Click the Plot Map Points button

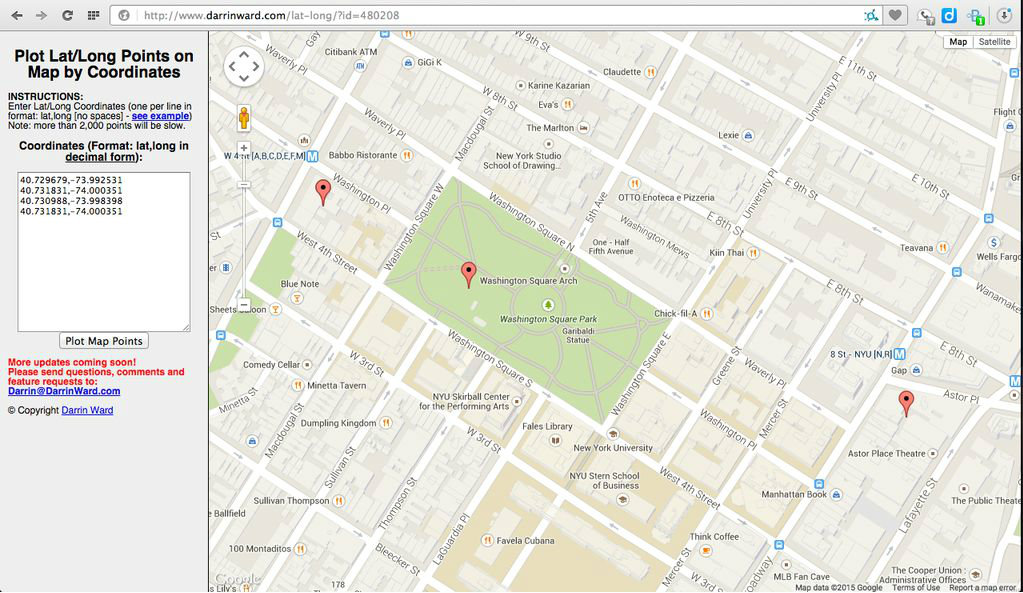tap(104, 341)
